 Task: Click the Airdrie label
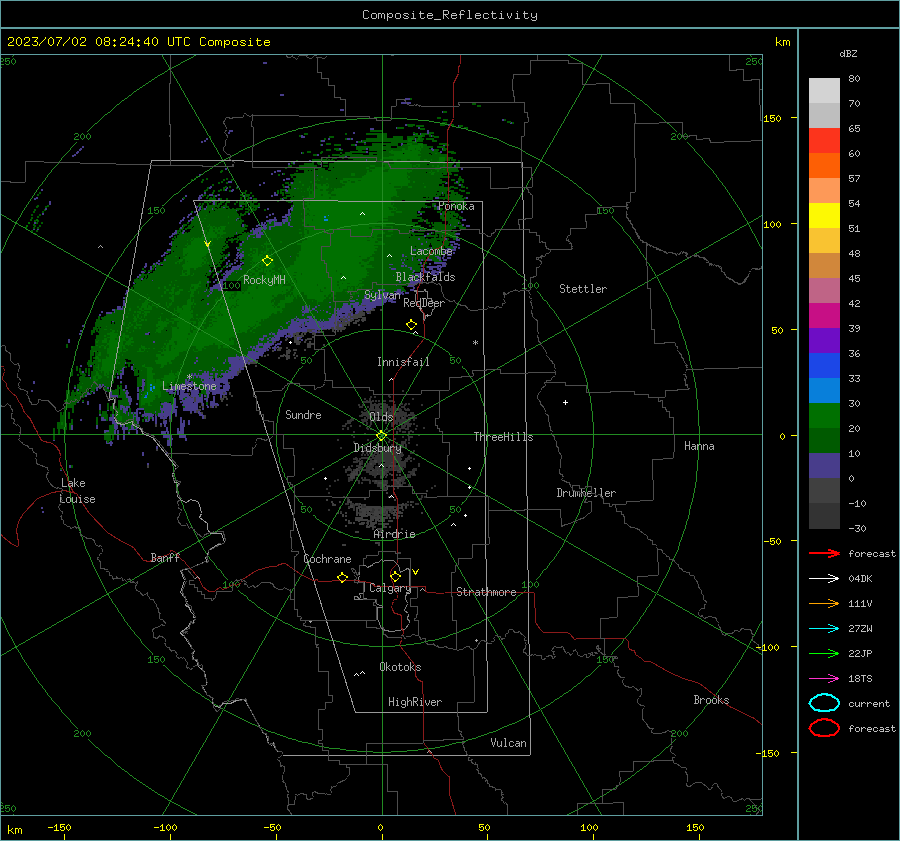point(394,534)
